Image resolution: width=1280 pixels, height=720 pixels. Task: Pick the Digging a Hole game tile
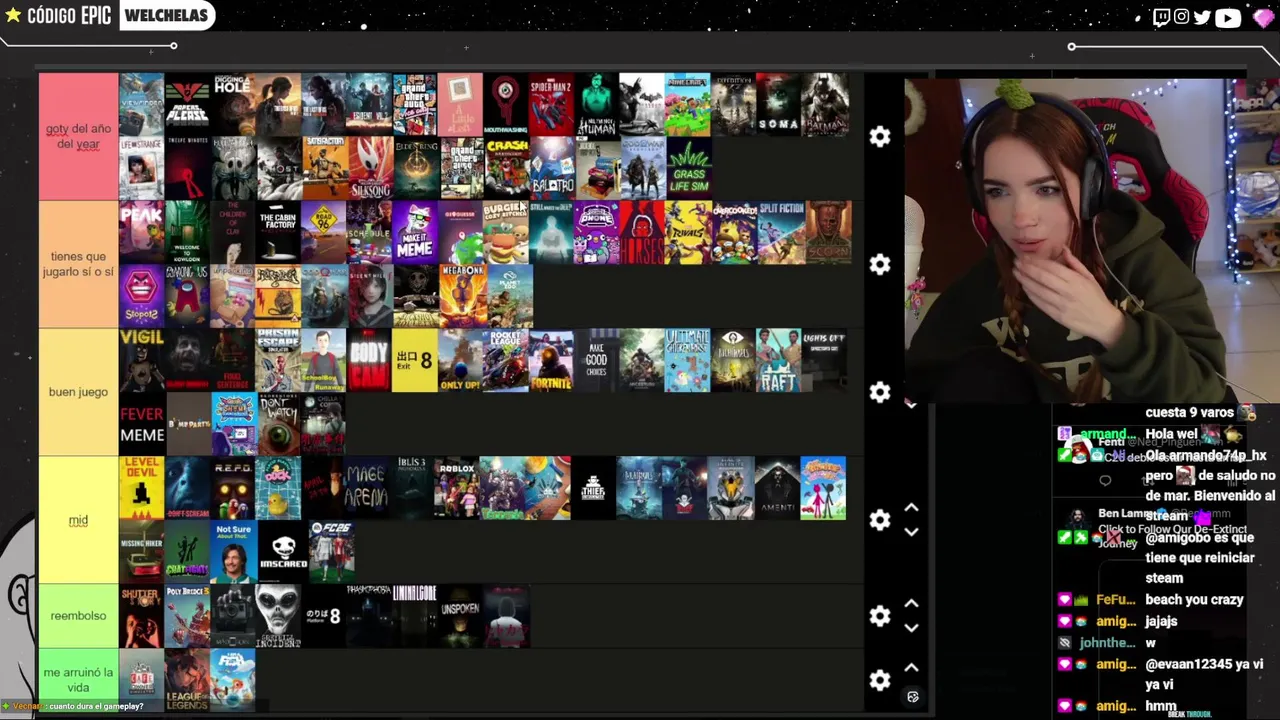pos(233,104)
